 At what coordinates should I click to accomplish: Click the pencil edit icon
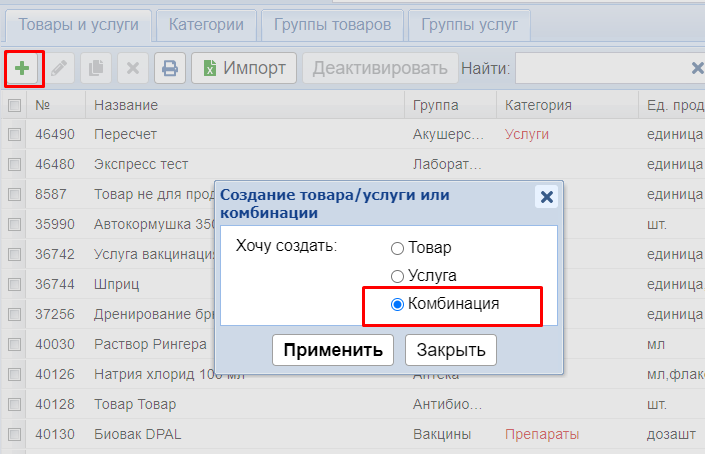click(61, 68)
